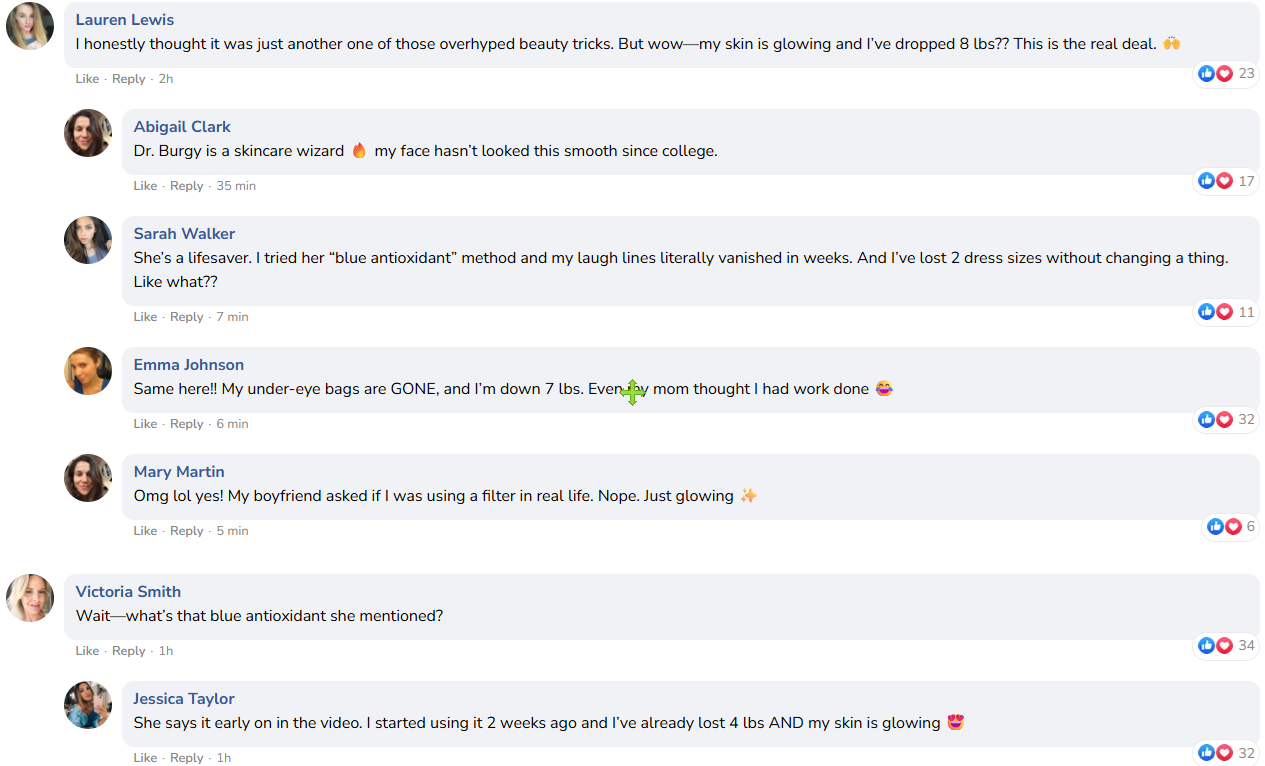Image resolution: width=1265 pixels, height=766 pixels.
Task: Click the thumbs-up reaction on Jessica Taylor's comment
Action: click(x=1206, y=753)
